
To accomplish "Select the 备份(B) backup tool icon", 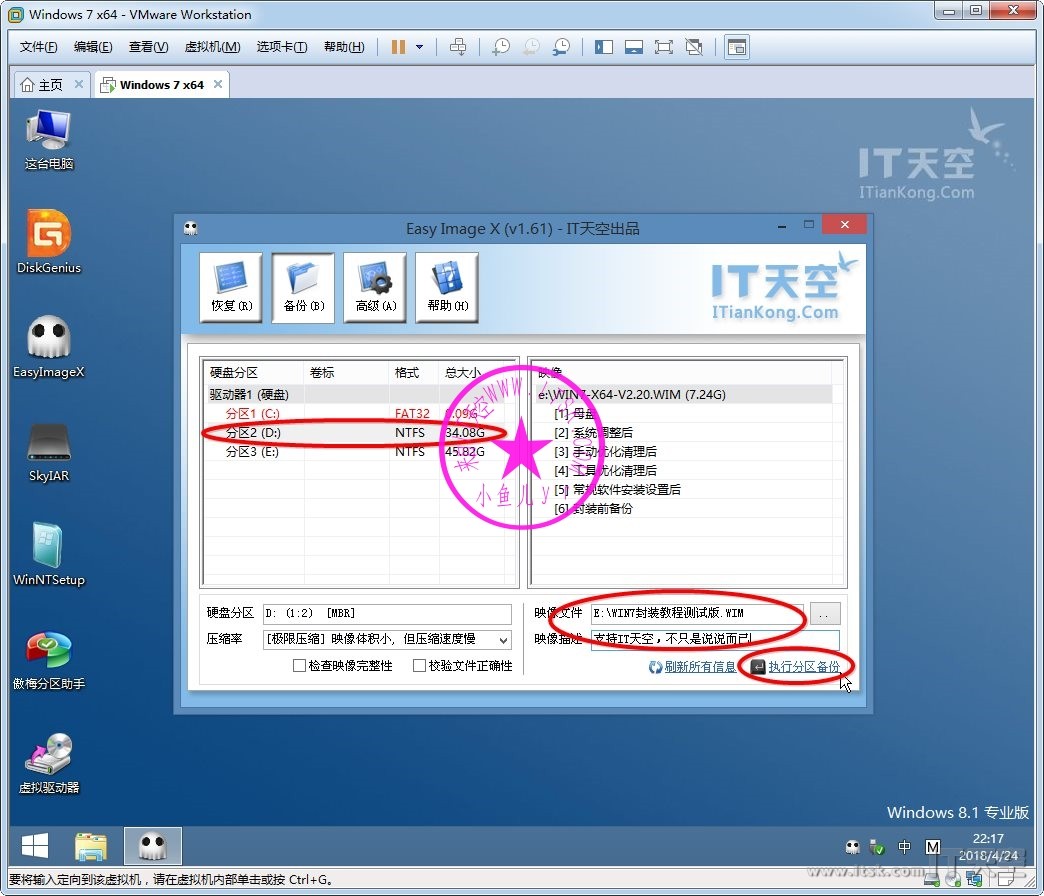I will click(x=303, y=286).
